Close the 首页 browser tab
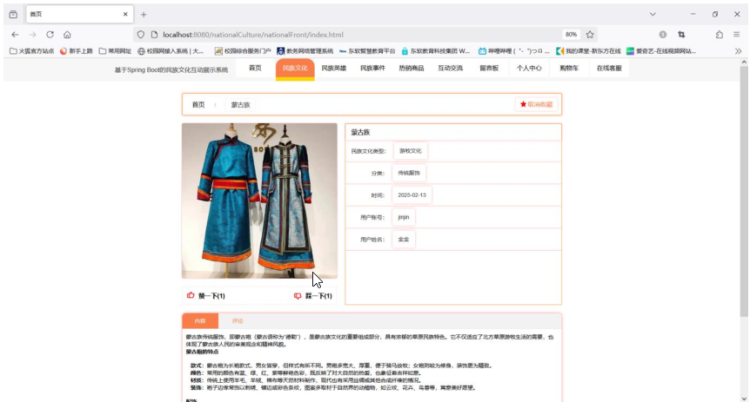 coord(125,14)
